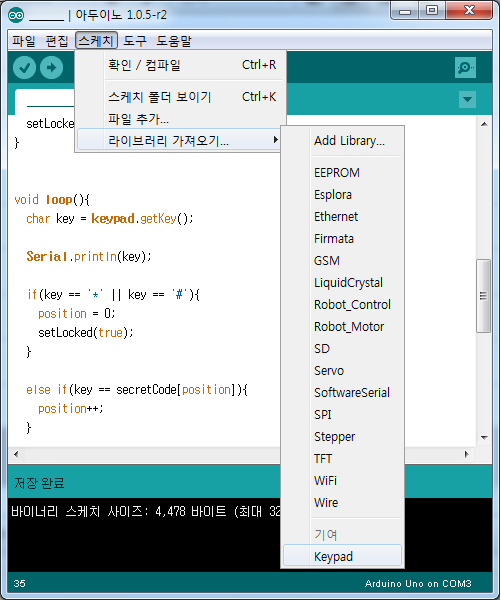Image resolution: width=501 pixels, height=600 pixels.
Task: Click the editor scroll down arrow
Action: coord(484,437)
